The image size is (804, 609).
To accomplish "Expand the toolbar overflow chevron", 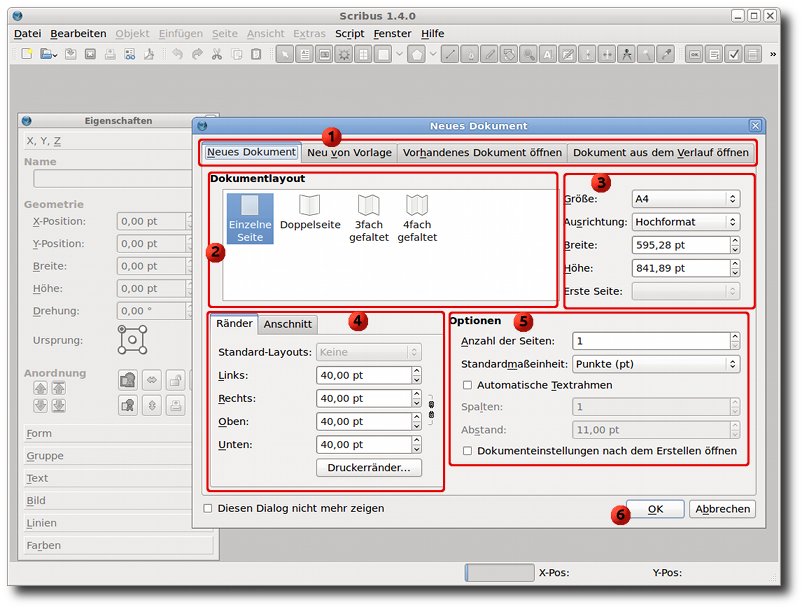I will pyautogui.click(x=772, y=54).
